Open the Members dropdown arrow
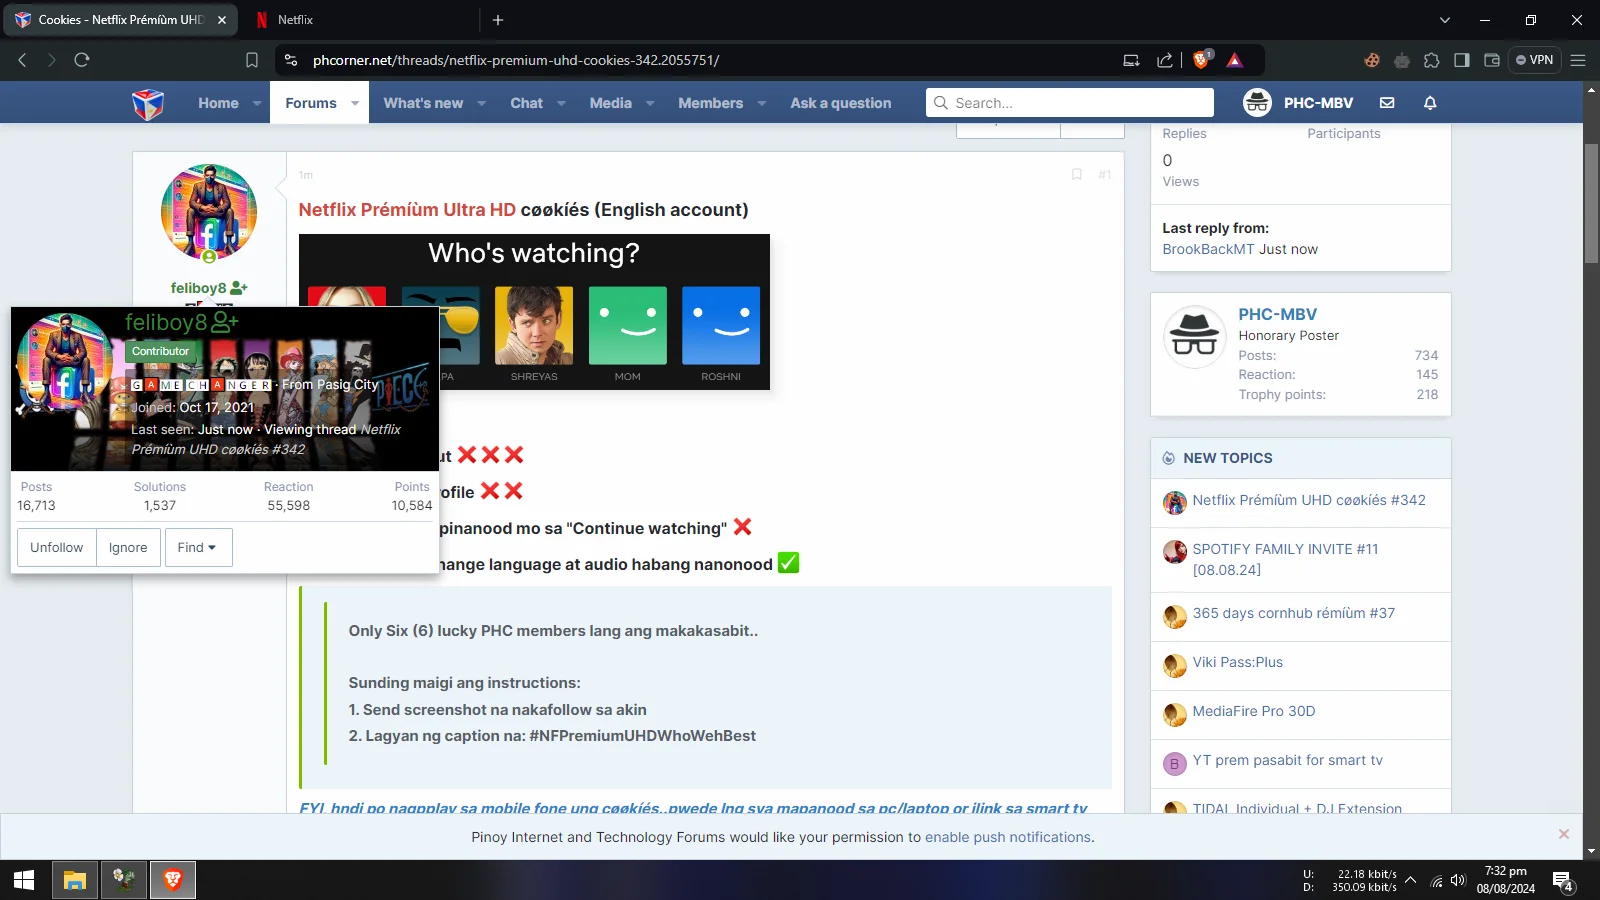The height and width of the screenshot is (900, 1600). point(762,103)
